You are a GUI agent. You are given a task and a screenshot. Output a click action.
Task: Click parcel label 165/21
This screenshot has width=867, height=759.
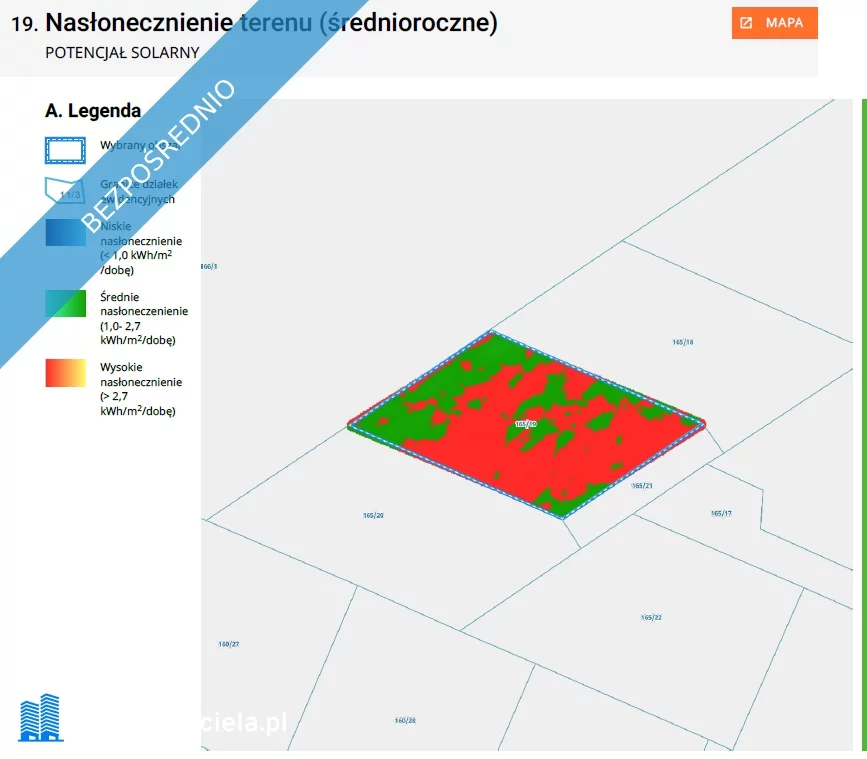coord(642,485)
